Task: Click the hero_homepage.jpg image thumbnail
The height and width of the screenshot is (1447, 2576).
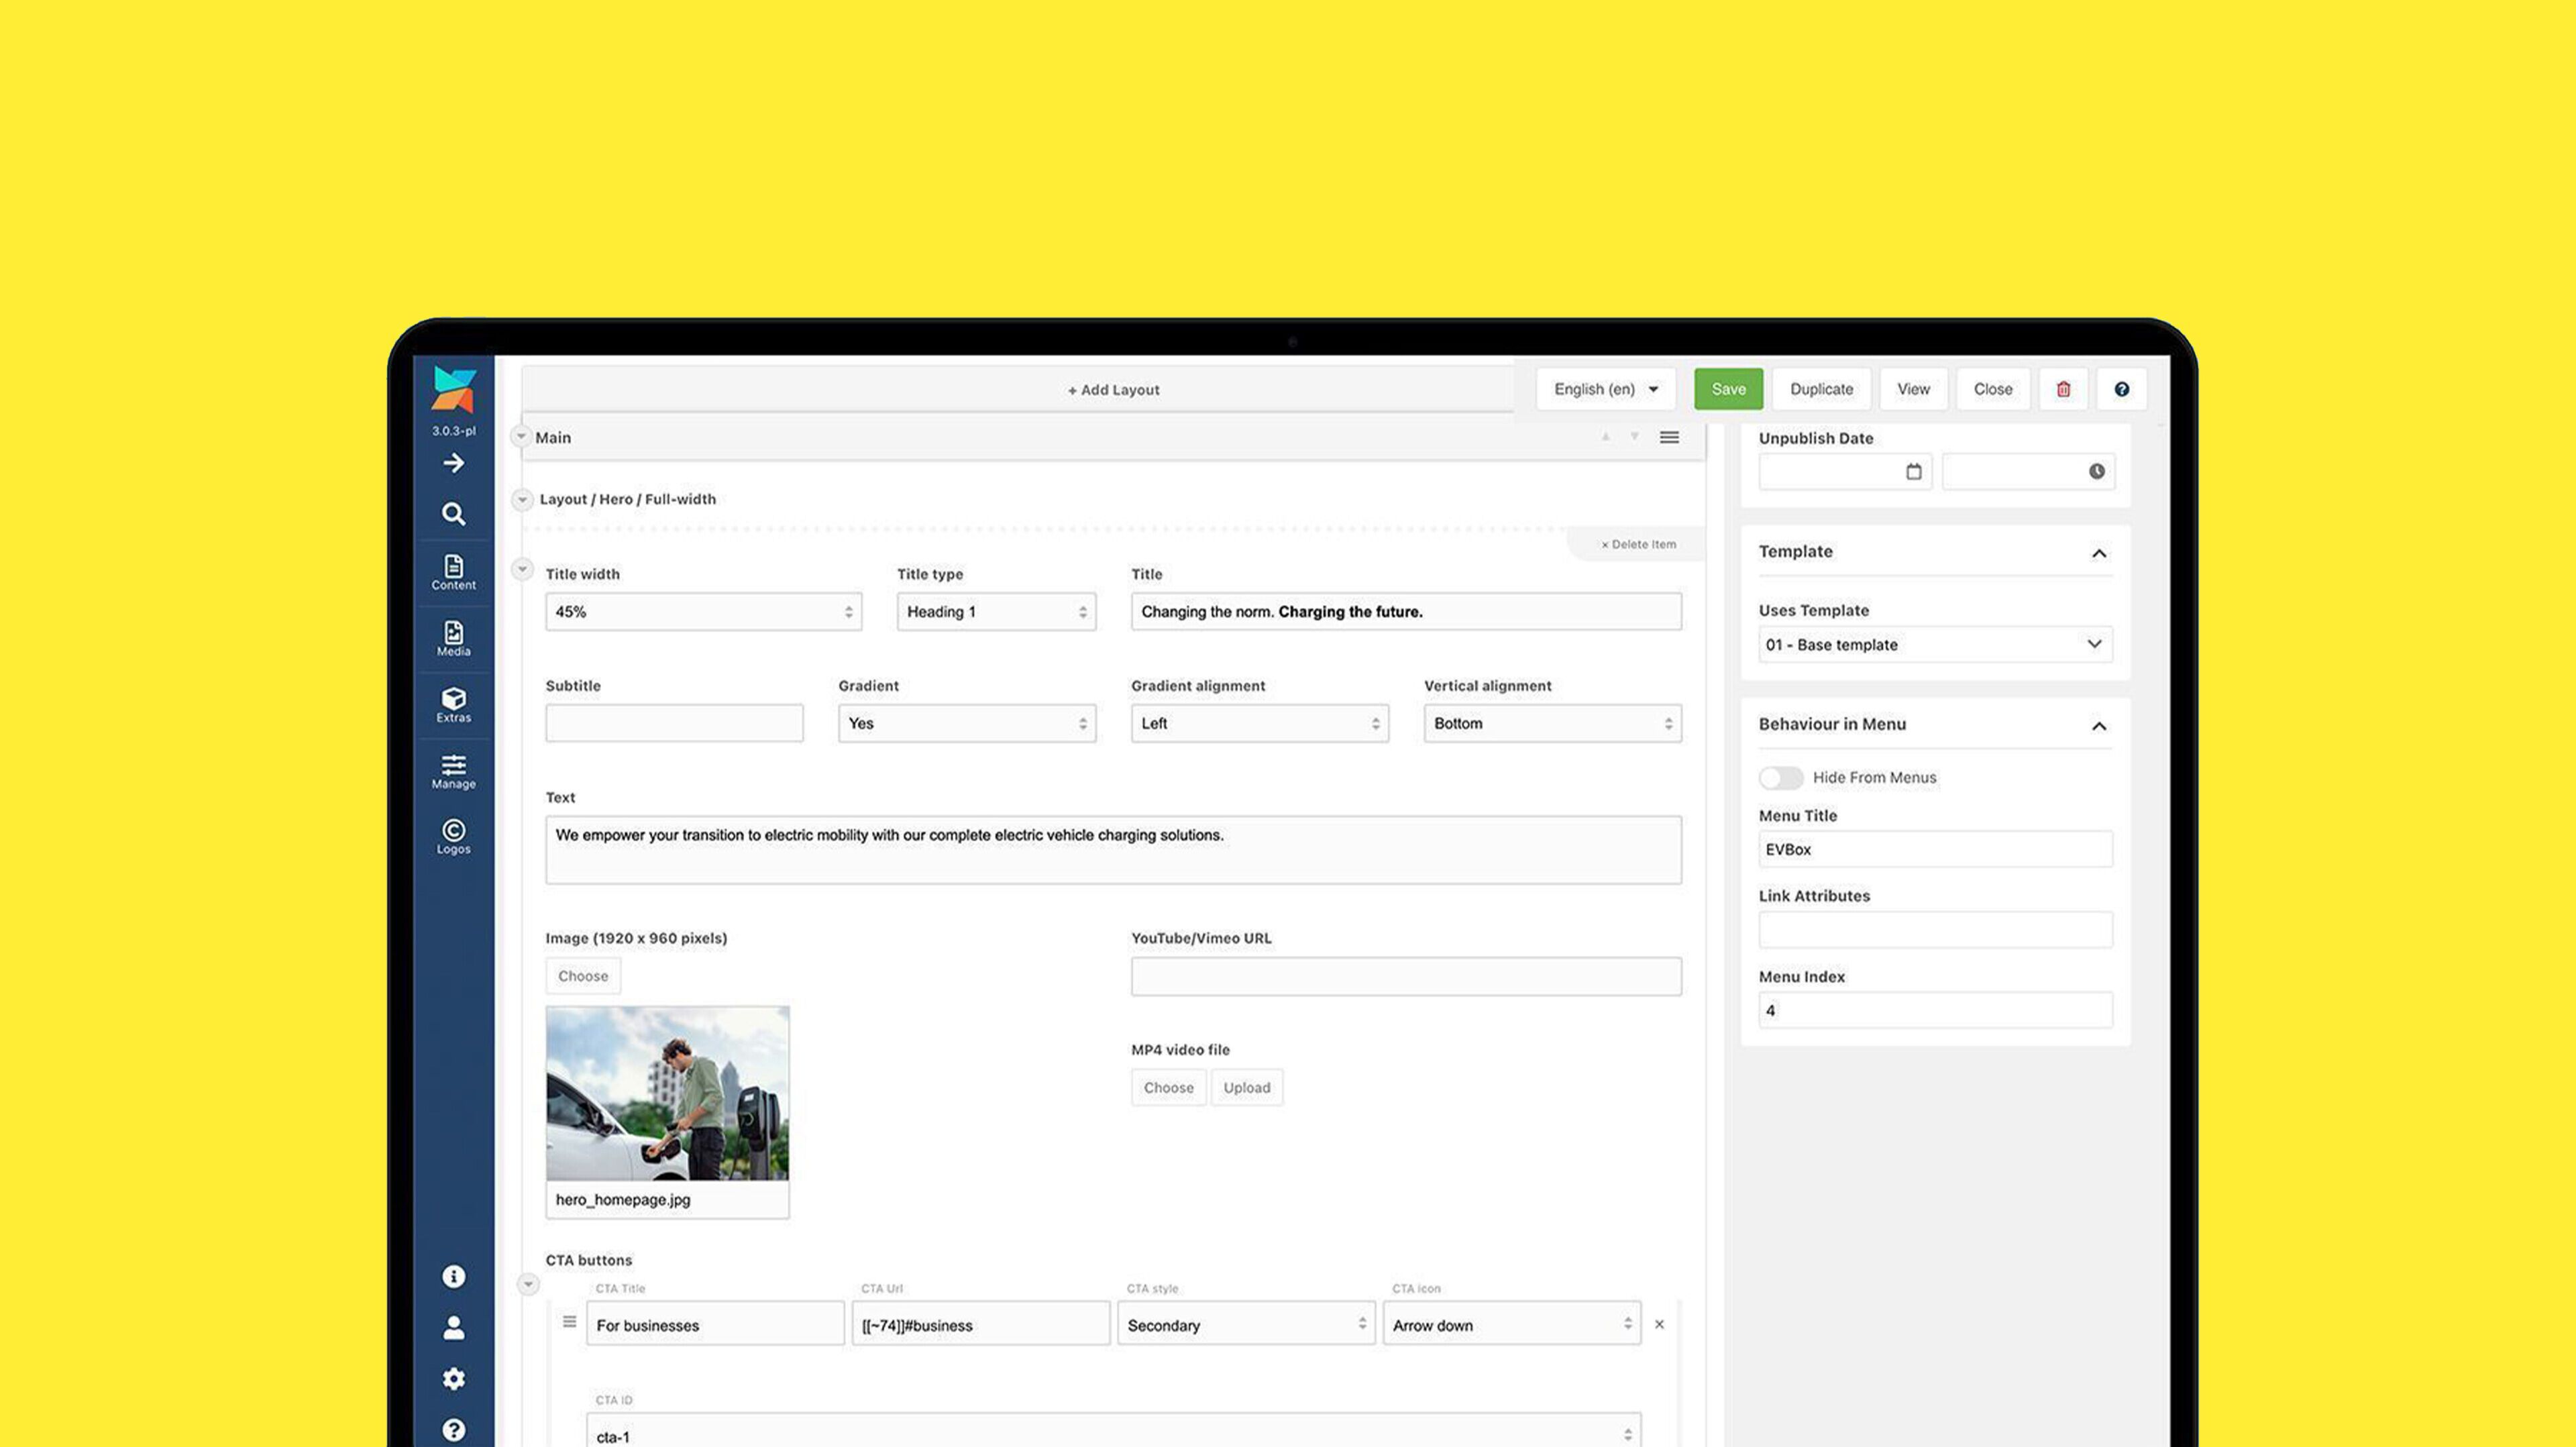Action: coord(667,1093)
